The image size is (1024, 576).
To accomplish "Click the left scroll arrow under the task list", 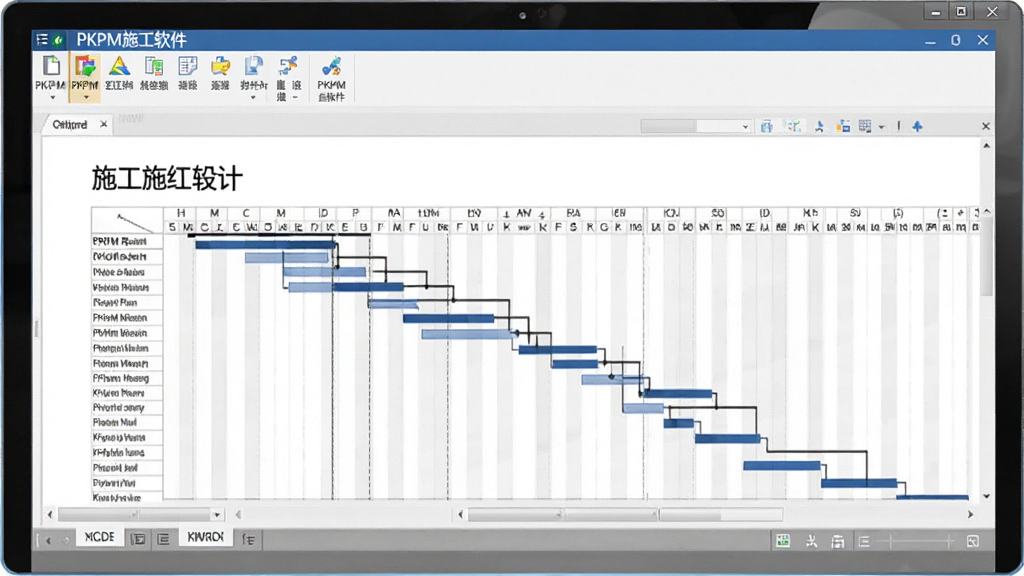I will click(x=50, y=515).
